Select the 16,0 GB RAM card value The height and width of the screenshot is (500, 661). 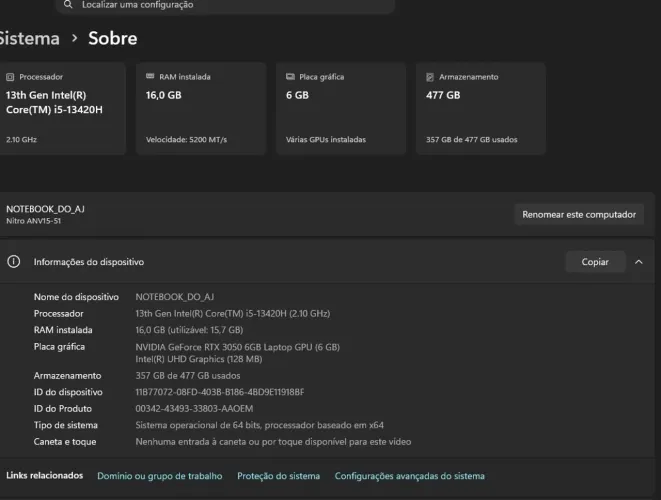[164, 95]
